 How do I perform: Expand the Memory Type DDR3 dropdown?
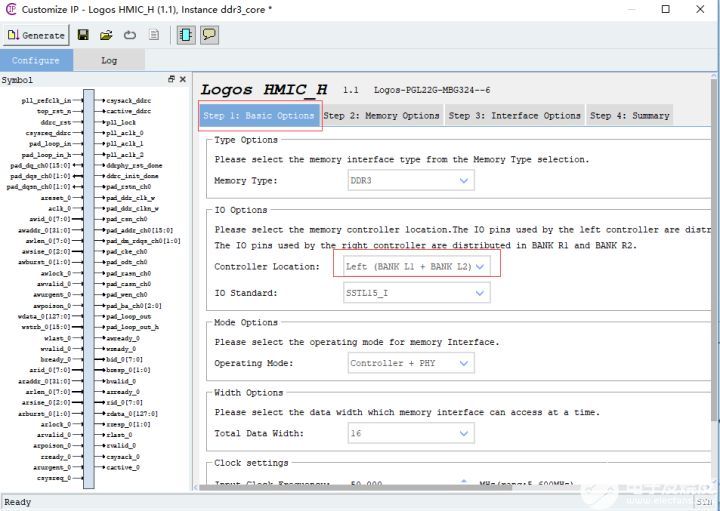(411, 180)
